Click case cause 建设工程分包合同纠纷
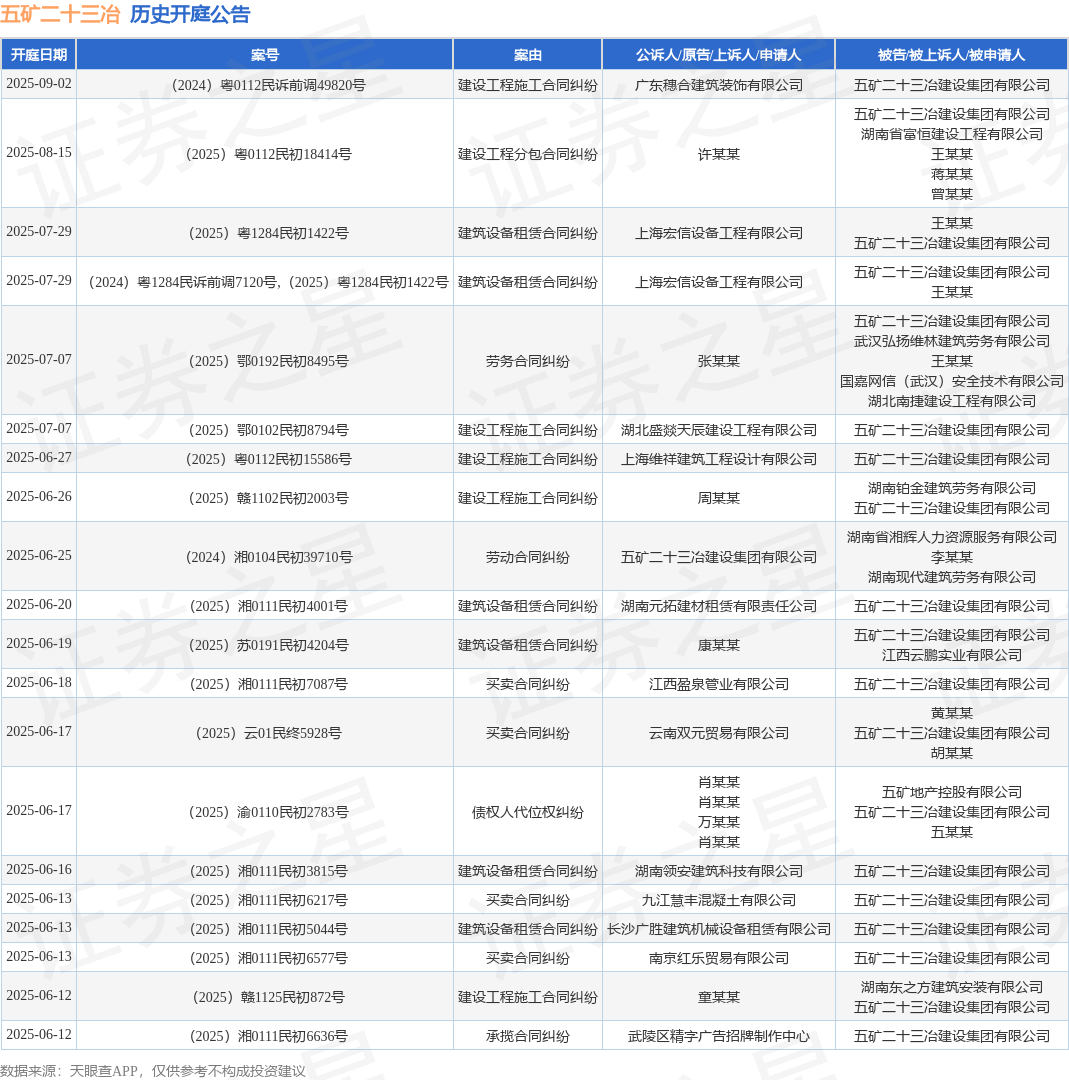 tap(528, 154)
